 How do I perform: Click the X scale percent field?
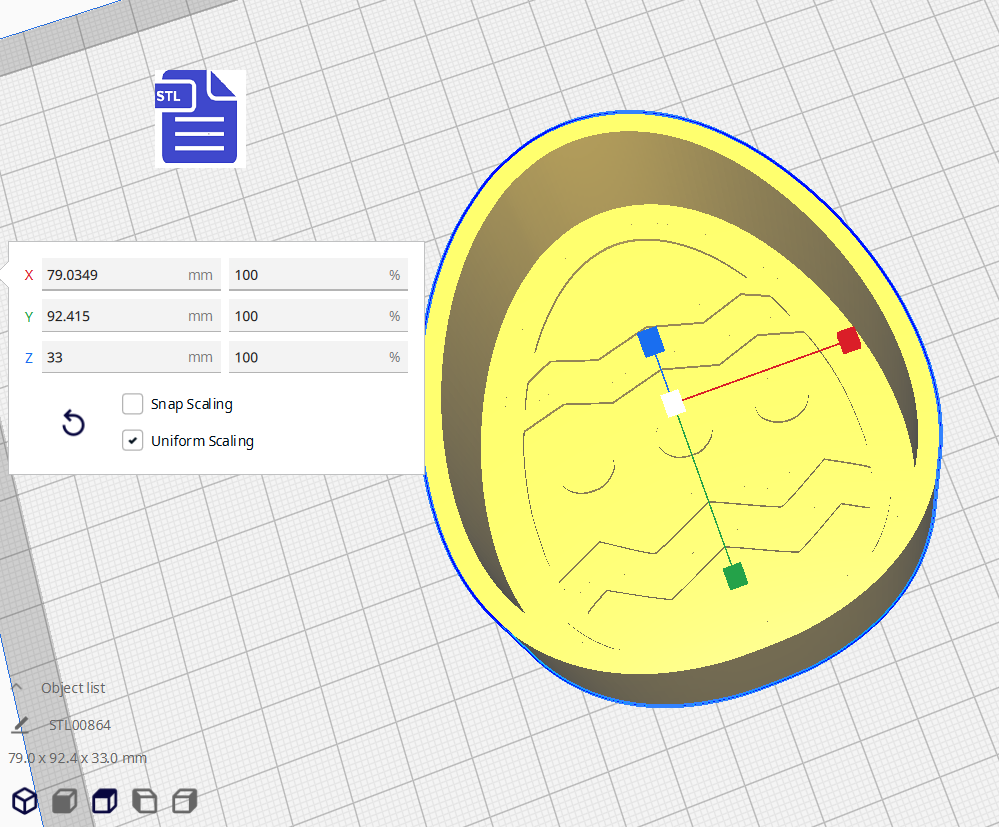coord(305,274)
